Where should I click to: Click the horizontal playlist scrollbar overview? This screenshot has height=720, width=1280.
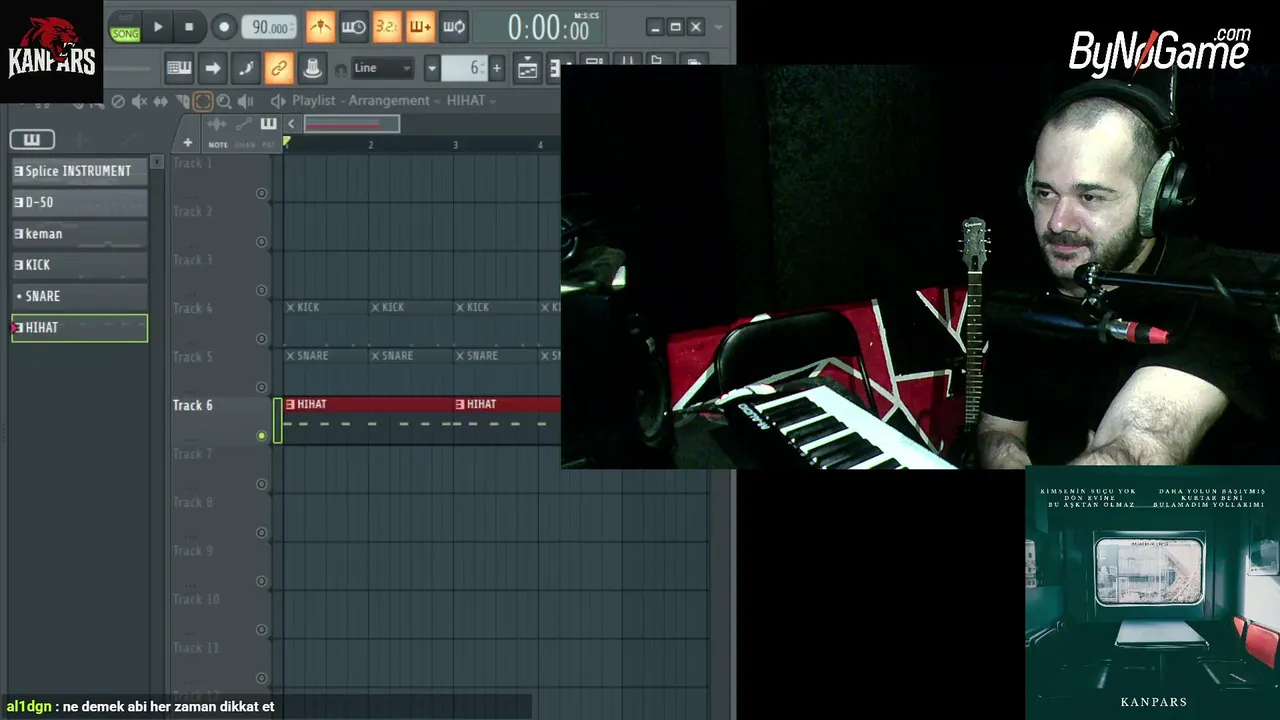pos(351,124)
